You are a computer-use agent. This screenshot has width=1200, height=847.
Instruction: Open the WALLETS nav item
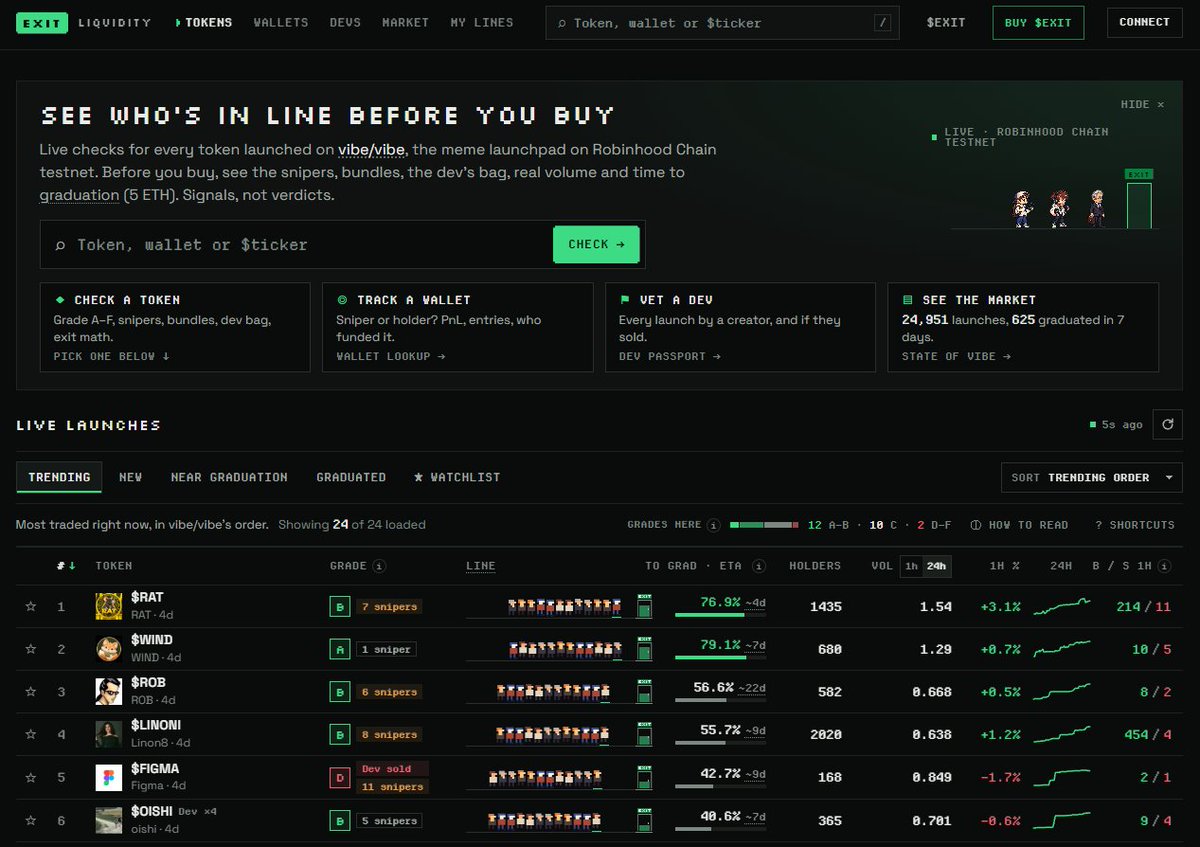pos(281,22)
